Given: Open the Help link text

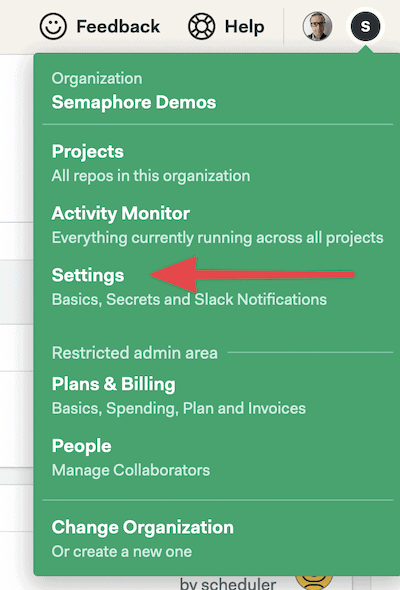Looking at the screenshot, I should pos(244,27).
